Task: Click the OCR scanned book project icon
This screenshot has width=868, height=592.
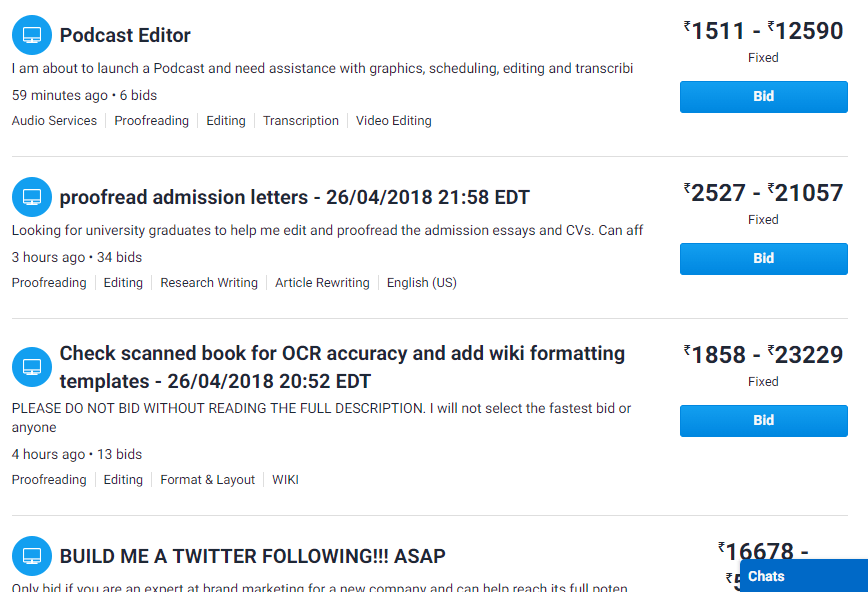Action: click(x=32, y=367)
